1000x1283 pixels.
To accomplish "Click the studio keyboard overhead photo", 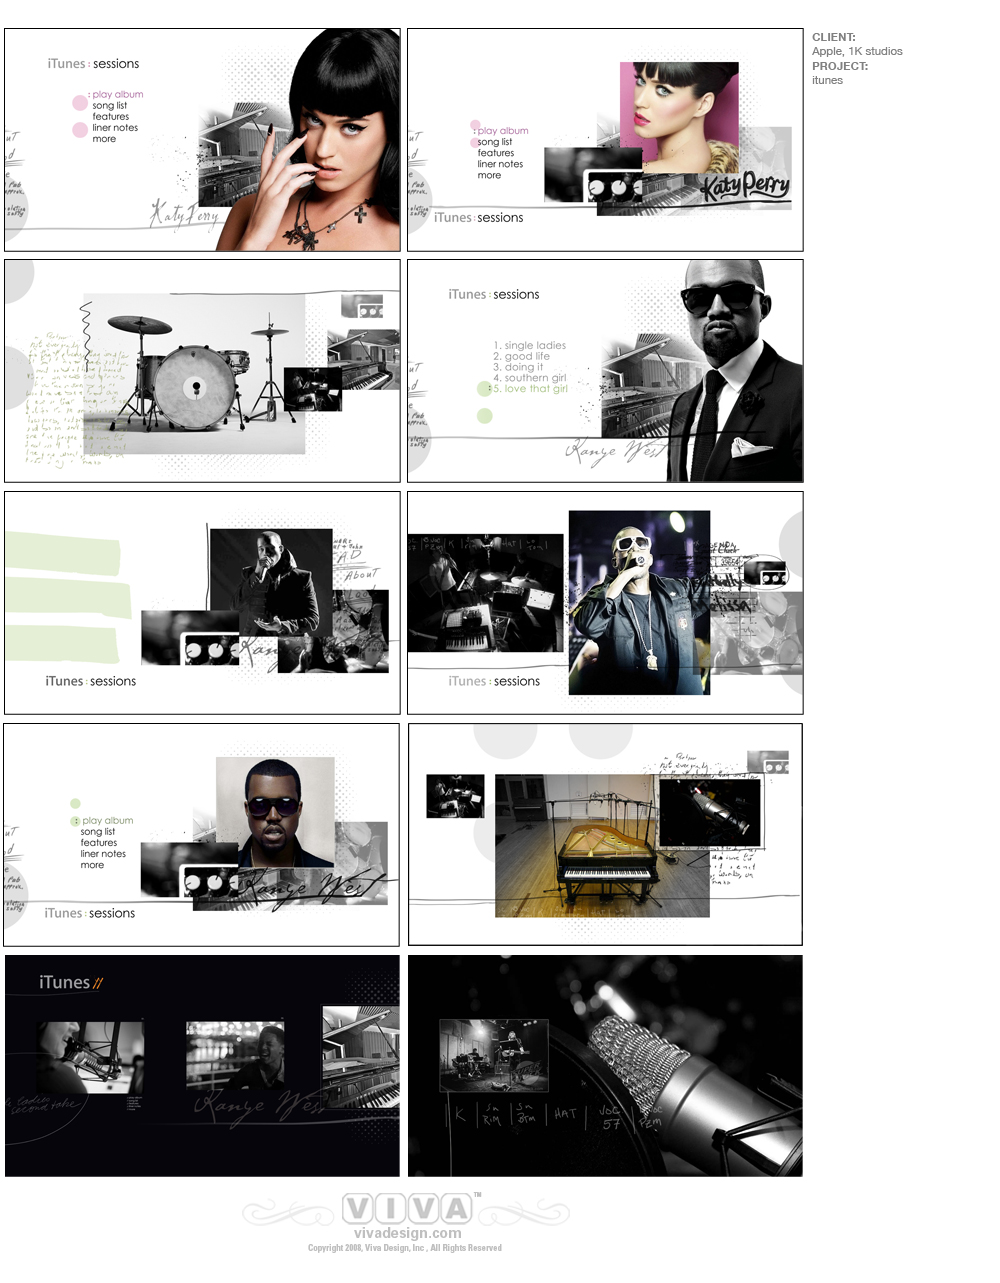I will [486, 593].
